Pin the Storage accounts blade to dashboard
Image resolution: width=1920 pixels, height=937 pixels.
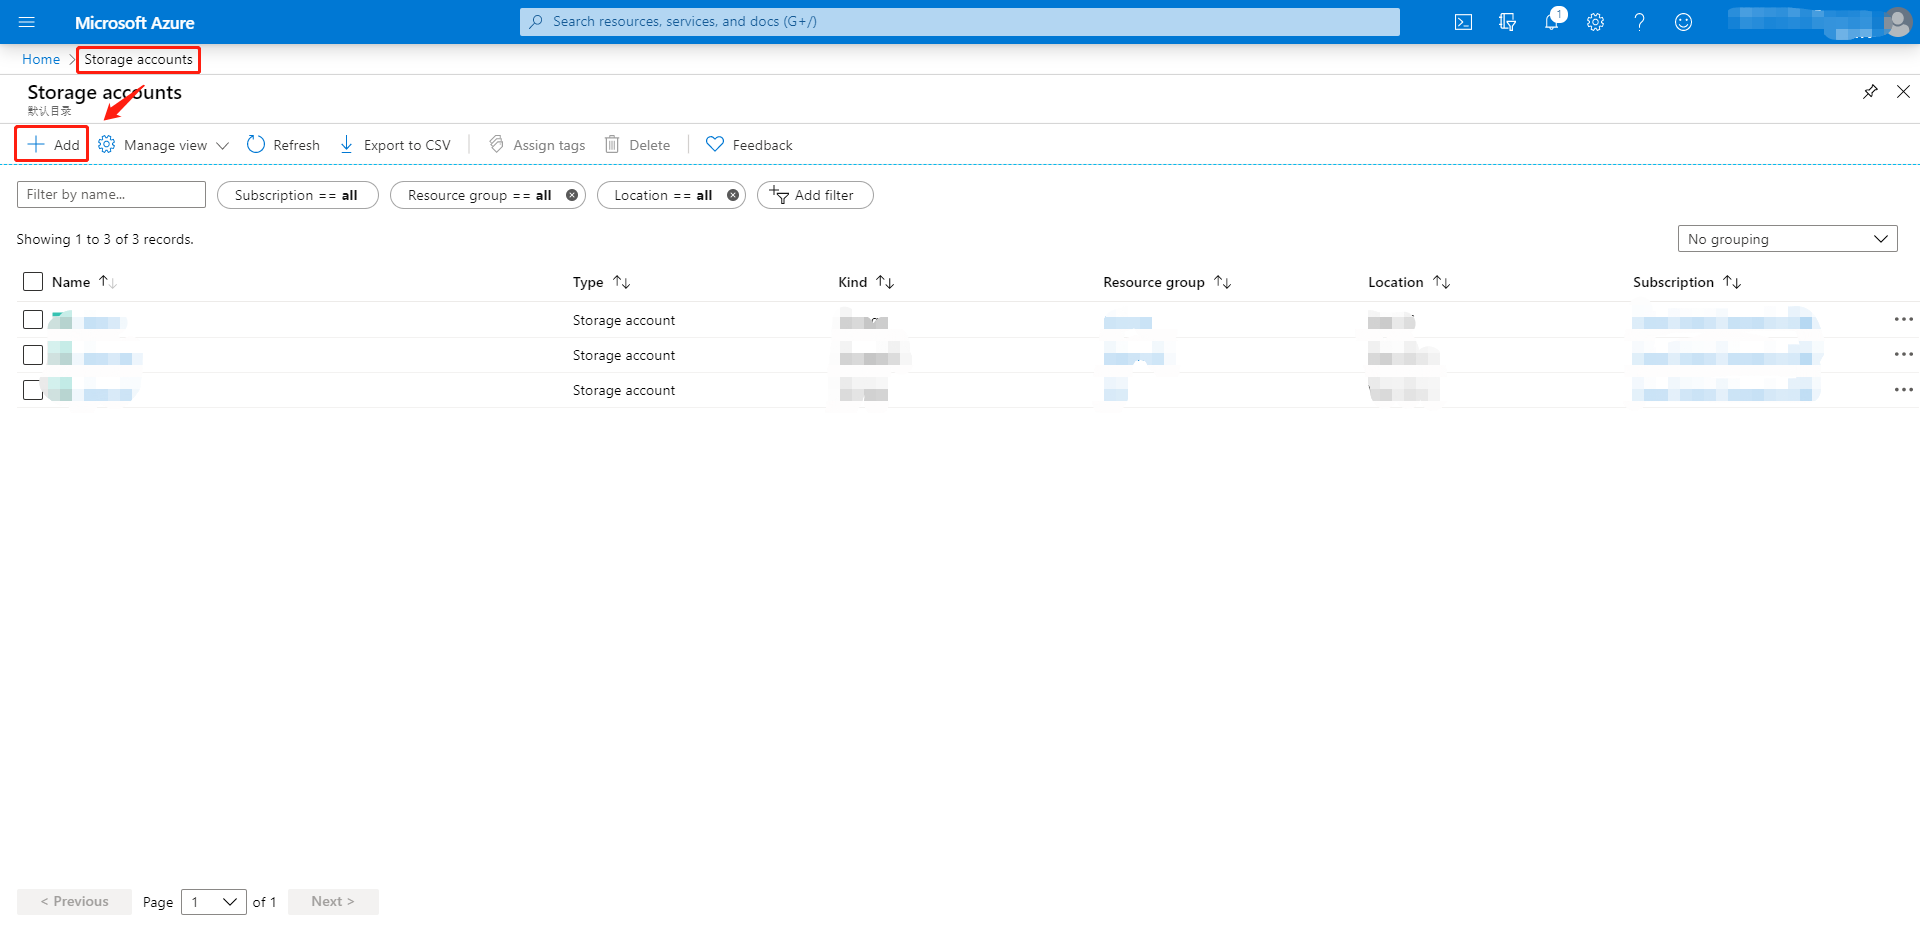point(1870,92)
